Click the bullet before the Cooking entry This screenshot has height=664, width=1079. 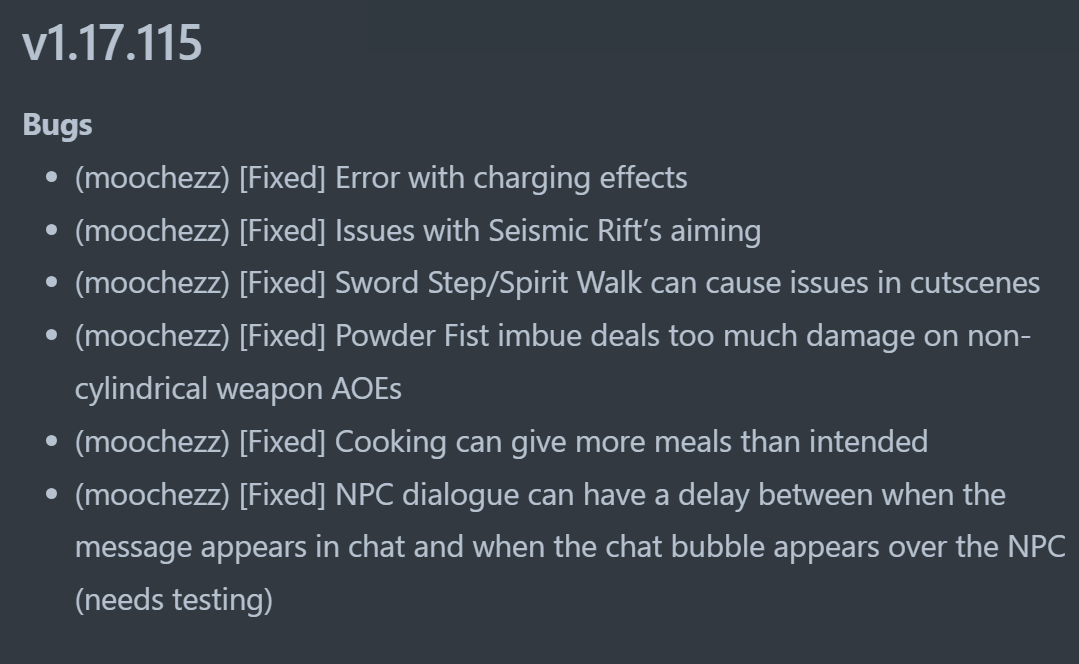52,442
